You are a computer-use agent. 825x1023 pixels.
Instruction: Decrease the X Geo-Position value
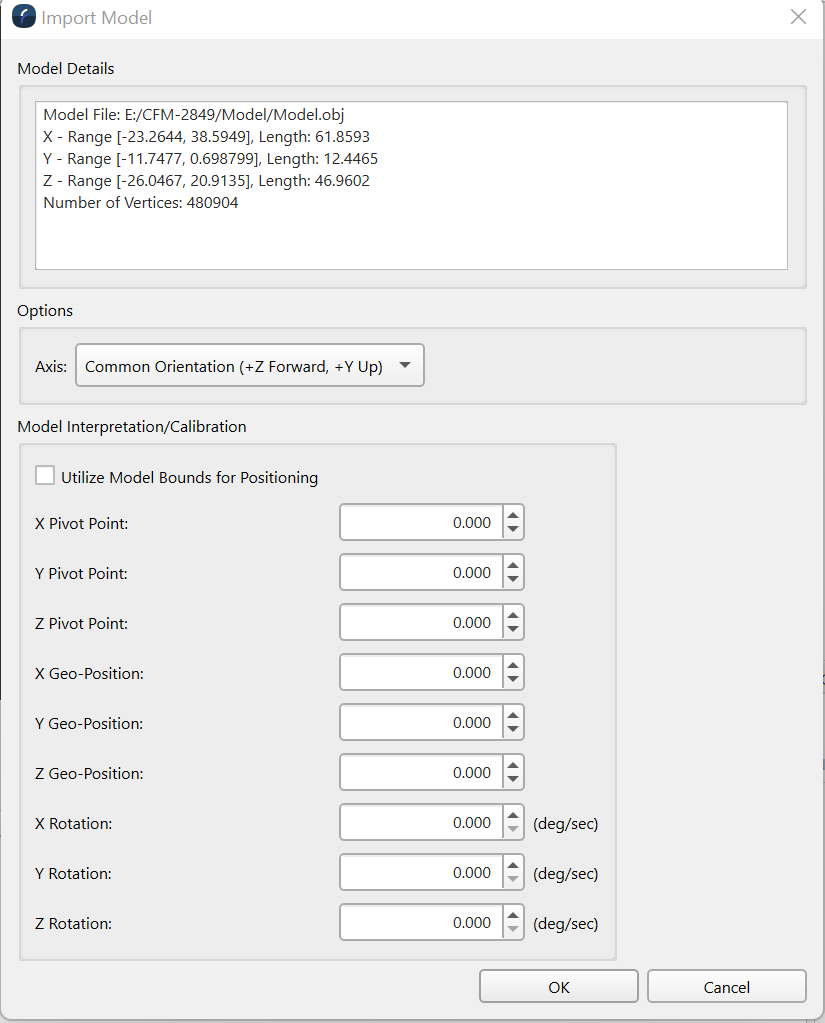pos(513,680)
